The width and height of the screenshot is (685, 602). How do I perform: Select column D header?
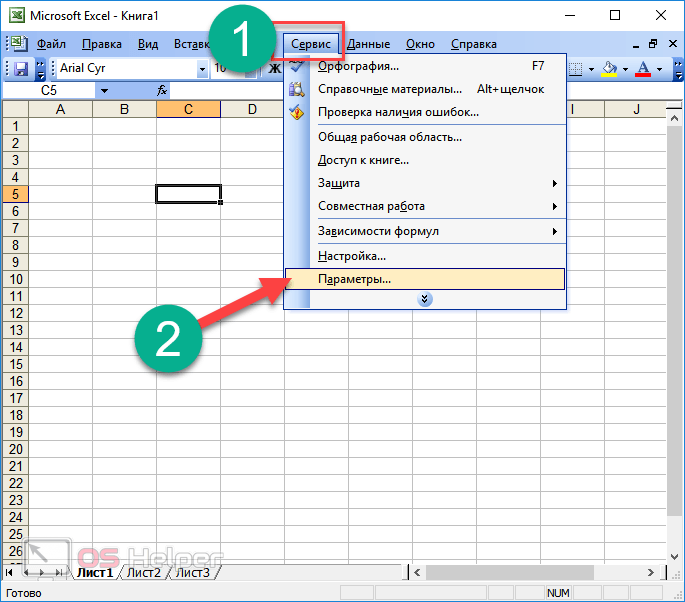253,110
